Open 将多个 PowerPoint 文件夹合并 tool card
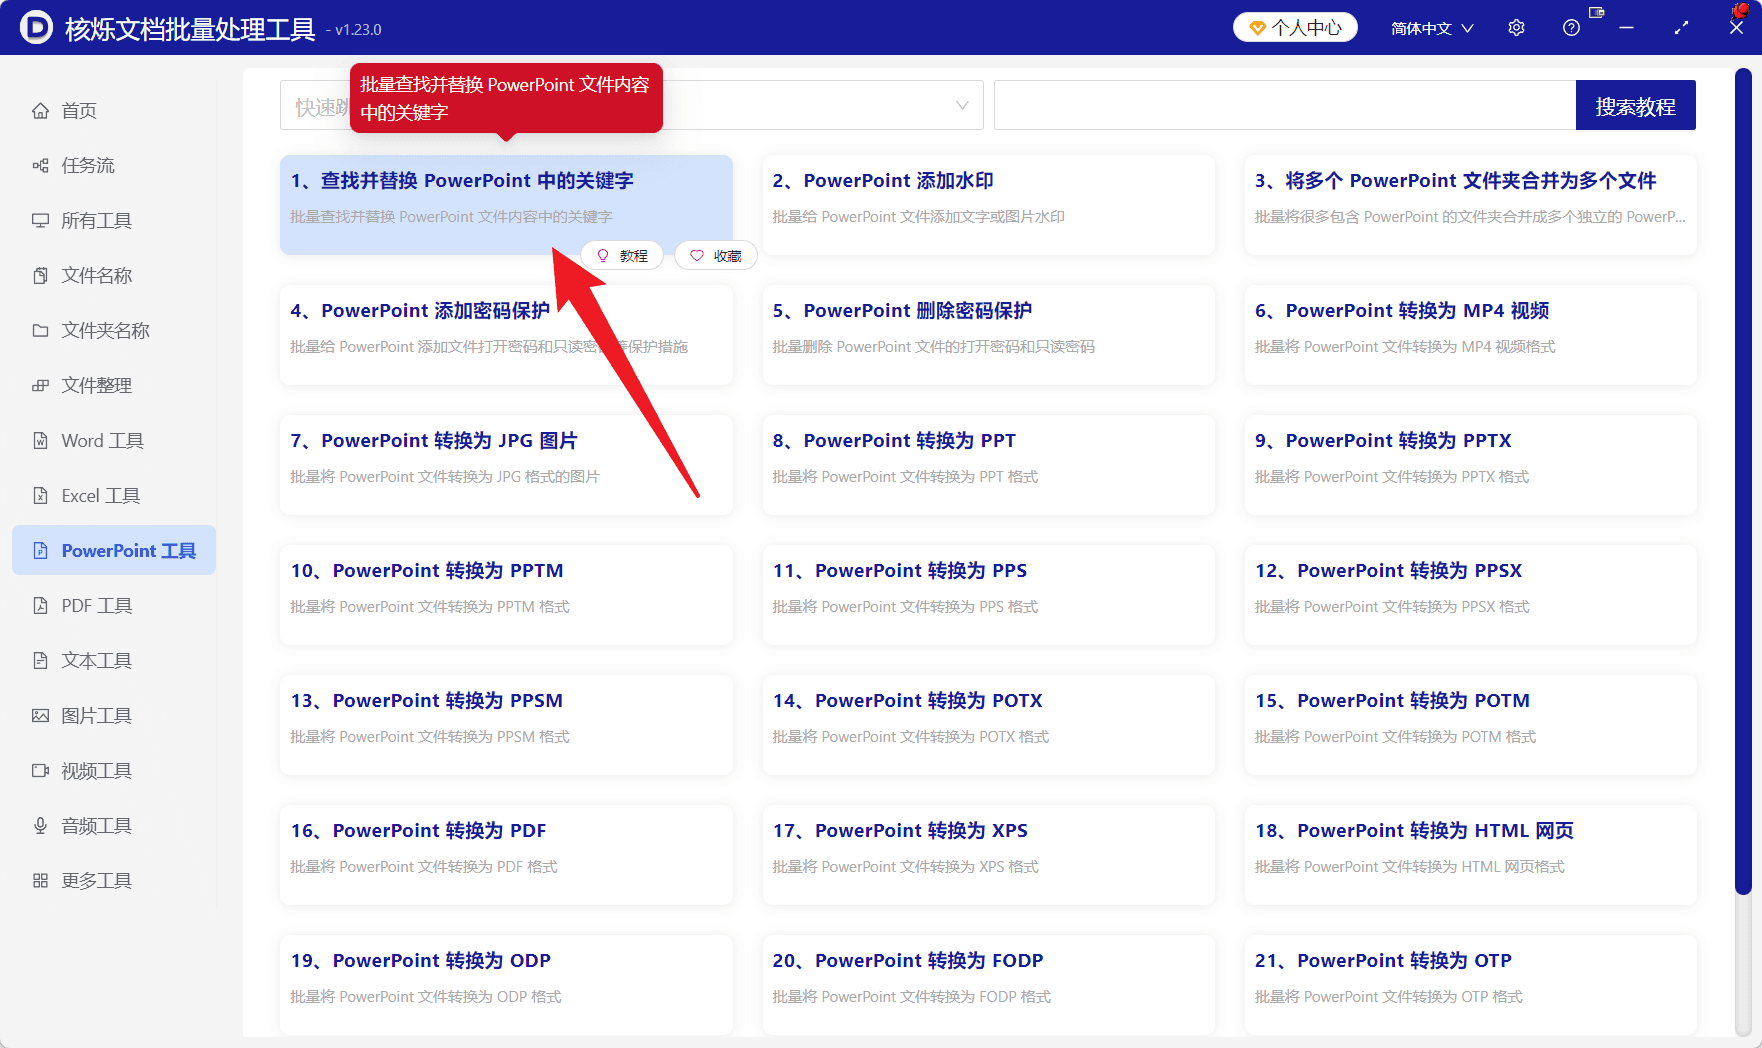This screenshot has width=1762, height=1048. pos(1470,205)
